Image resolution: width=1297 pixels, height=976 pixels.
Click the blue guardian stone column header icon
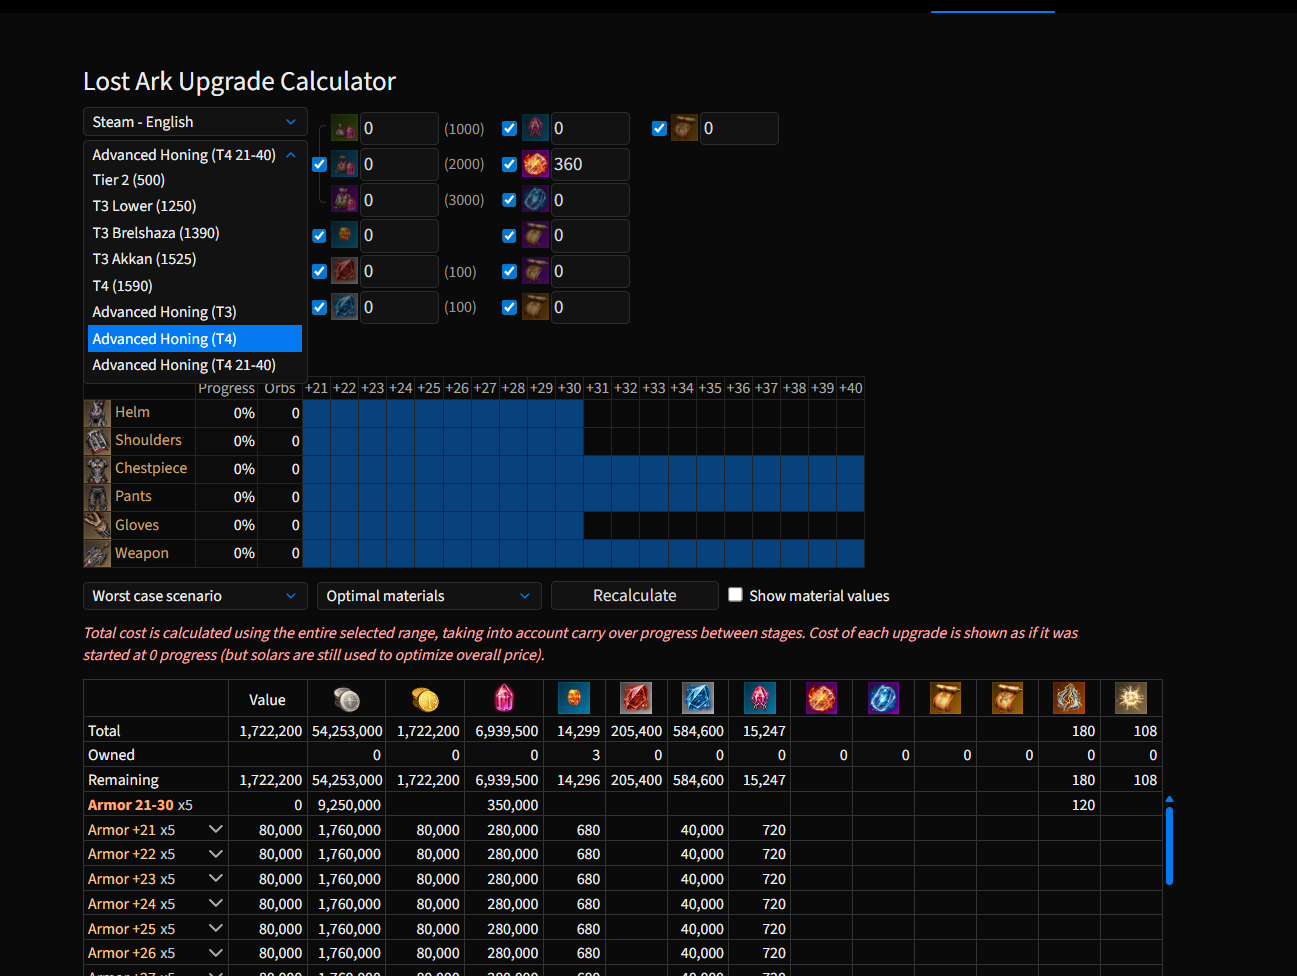click(698, 698)
